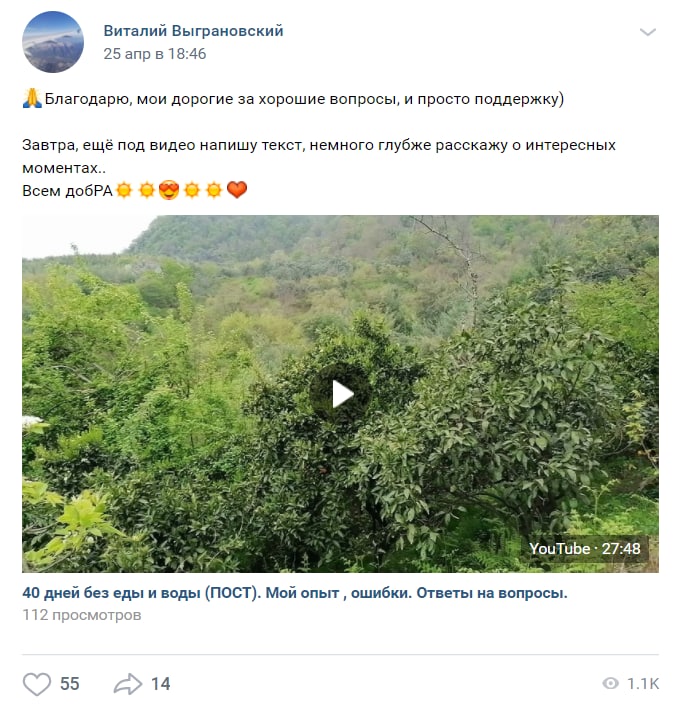
Task: Click the share count 14
Action: [160, 683]
